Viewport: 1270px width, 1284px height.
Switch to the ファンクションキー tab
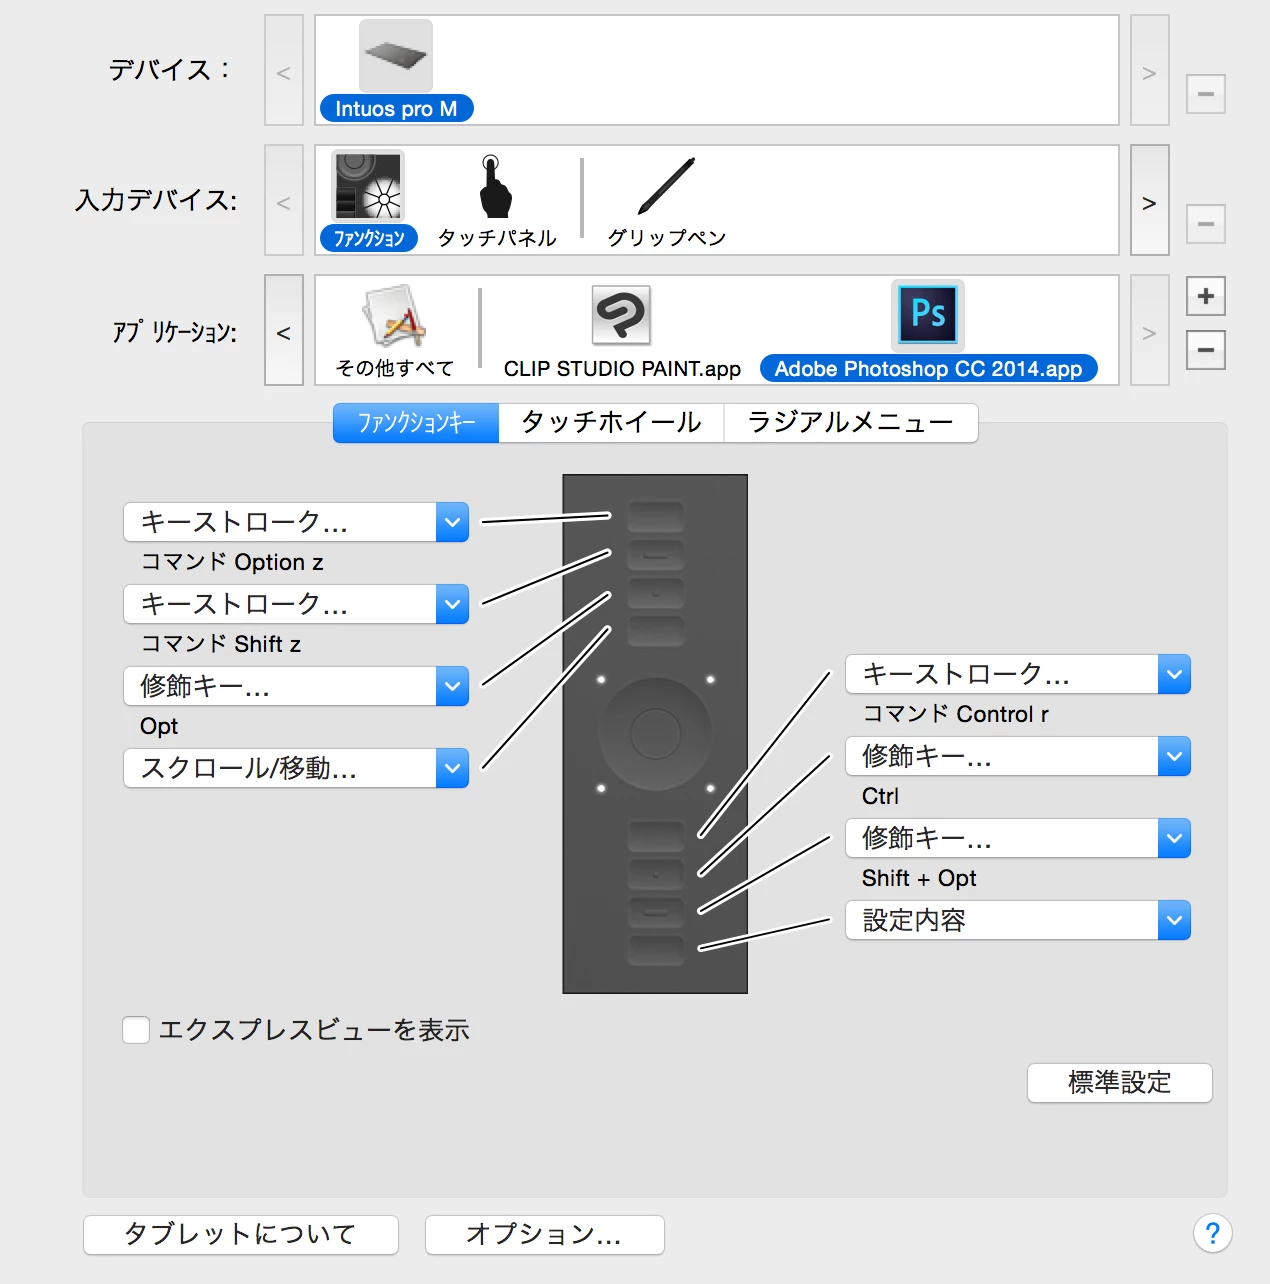pyautogui.click(x=416, y=423)
